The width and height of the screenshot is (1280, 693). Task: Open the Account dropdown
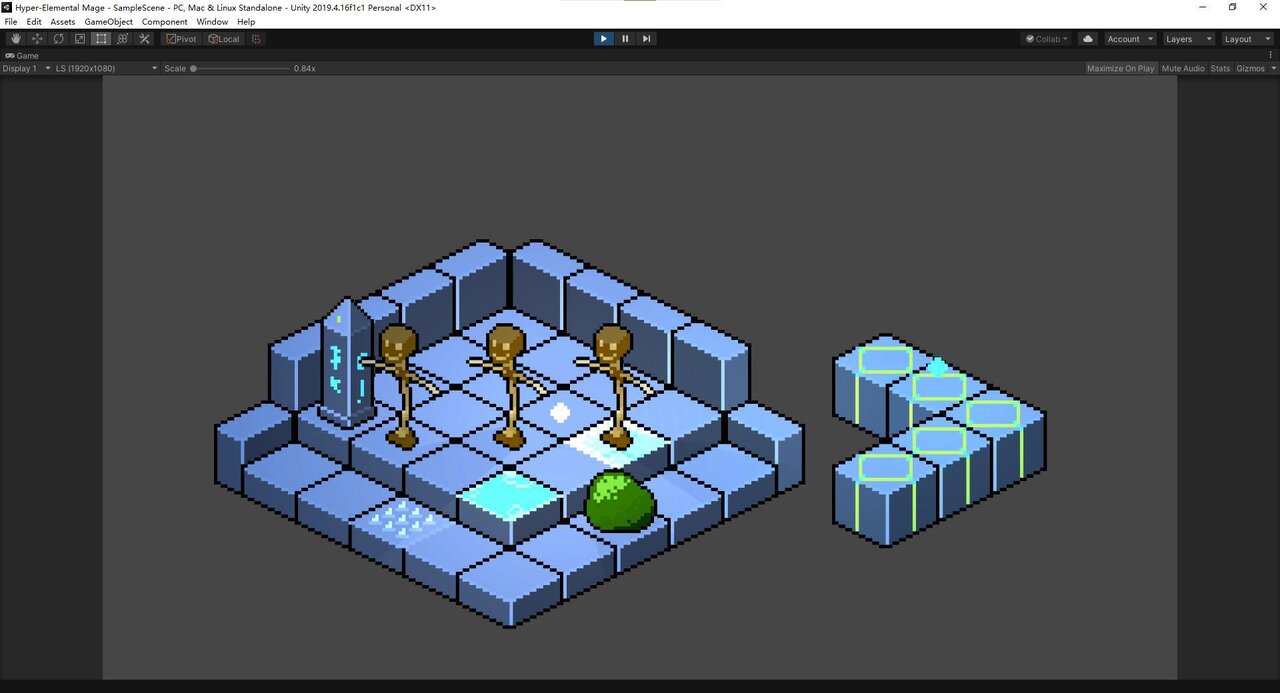tap(1129, 39)
